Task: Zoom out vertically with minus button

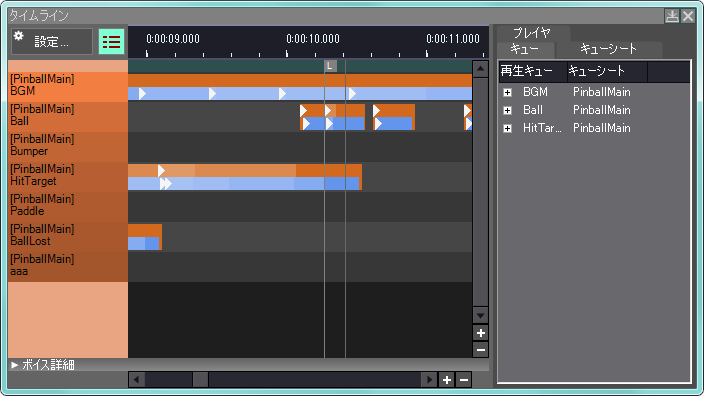Action: 480,350
